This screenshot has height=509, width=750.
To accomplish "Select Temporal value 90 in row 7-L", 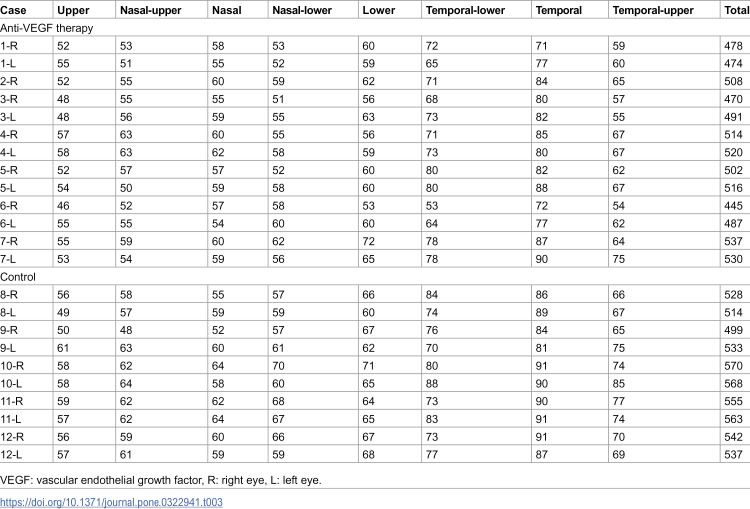I will (x=542, y=259).
